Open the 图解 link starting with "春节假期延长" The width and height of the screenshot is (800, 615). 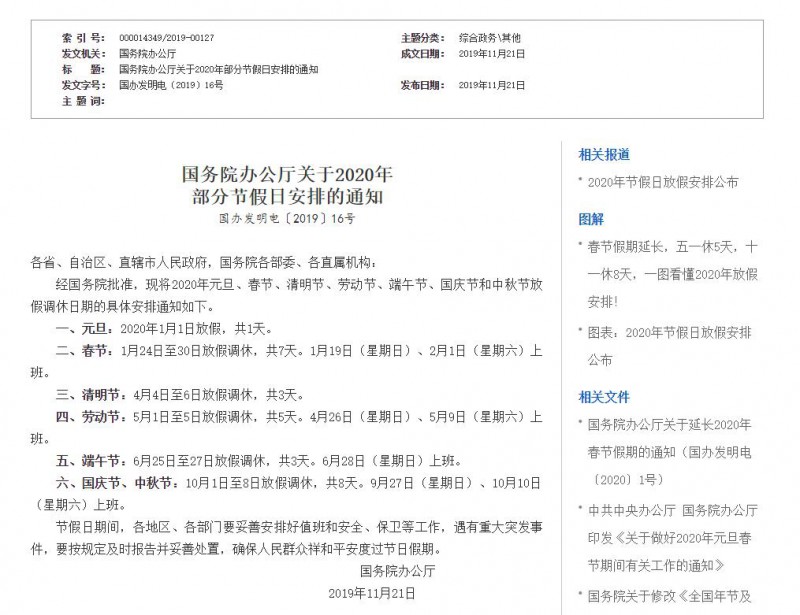(672, 275)
